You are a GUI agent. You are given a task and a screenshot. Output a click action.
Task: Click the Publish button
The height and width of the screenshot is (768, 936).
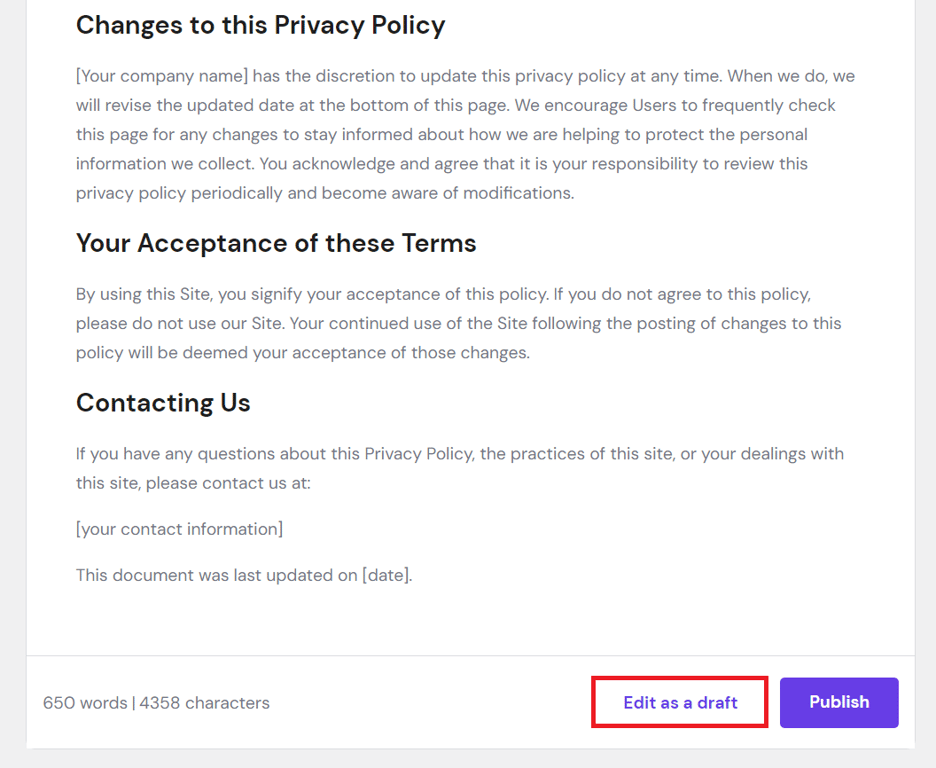(838, 702)
